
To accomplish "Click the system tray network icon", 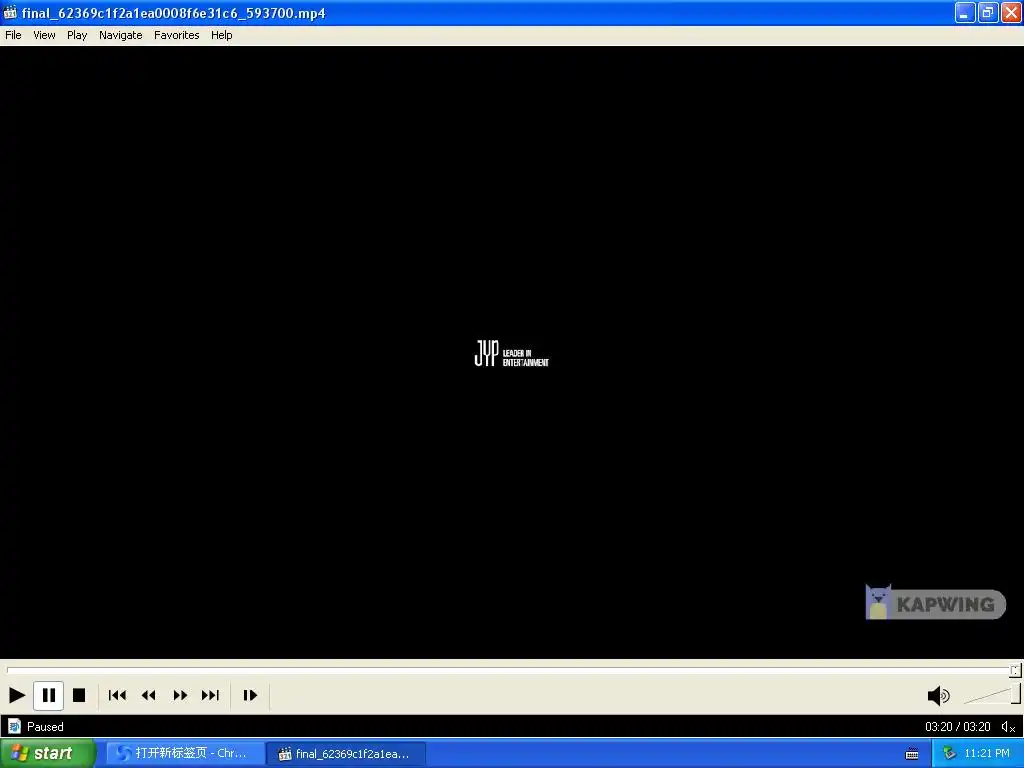I will click(x=950, y=754).
